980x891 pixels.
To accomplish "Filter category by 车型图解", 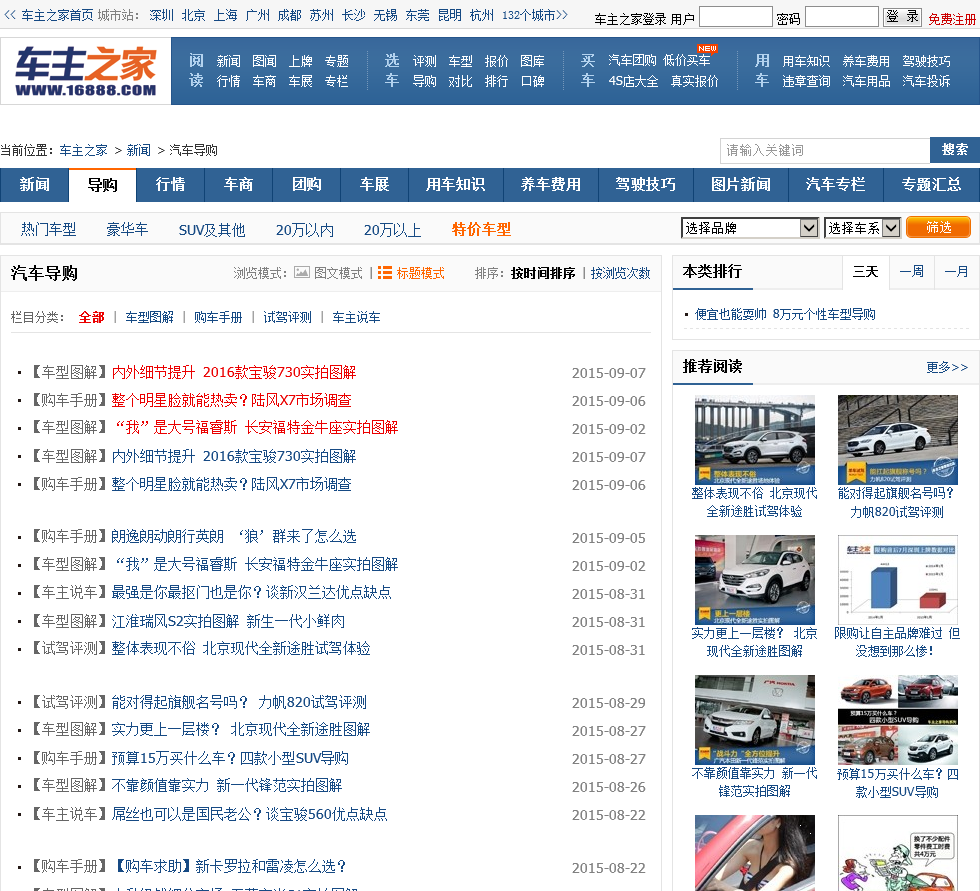I will pyautogui.click(x=149, y=317).
